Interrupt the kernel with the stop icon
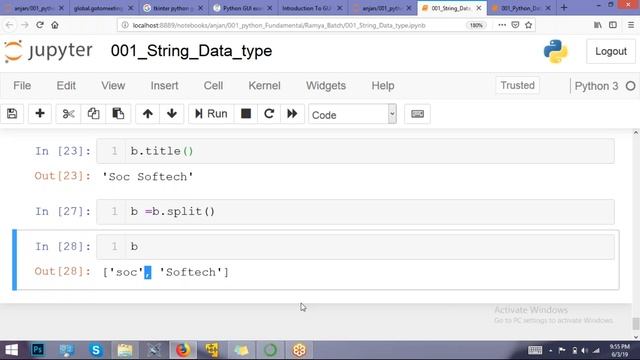Image resolution: width=640 pixels, height=360 pixels. 246,114
